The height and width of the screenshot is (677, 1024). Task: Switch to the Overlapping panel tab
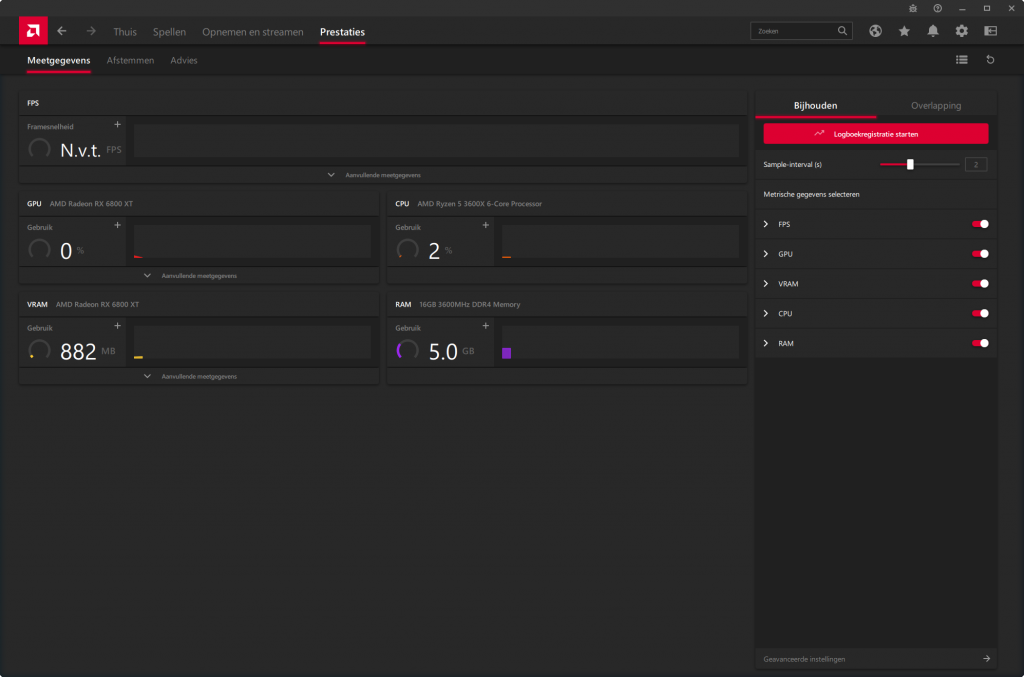pos(936,105)
